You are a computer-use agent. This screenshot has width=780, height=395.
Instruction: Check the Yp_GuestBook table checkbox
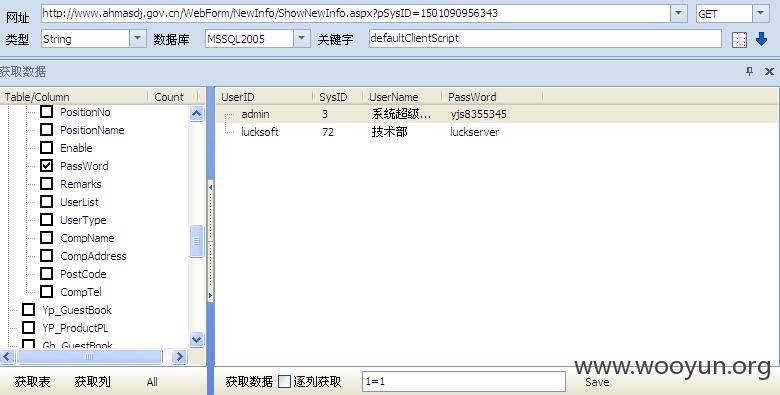pos(28,309)
